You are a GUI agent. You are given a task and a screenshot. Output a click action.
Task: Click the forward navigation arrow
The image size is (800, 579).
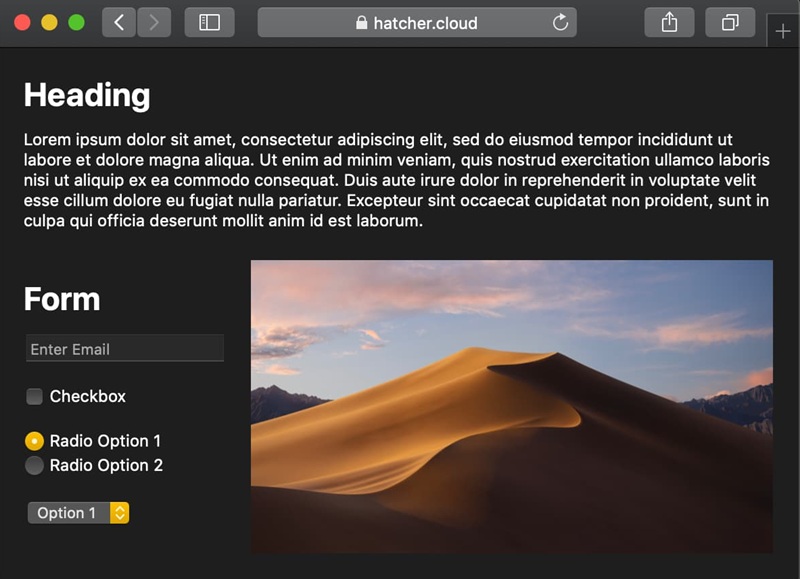click(x=154, y=22)
